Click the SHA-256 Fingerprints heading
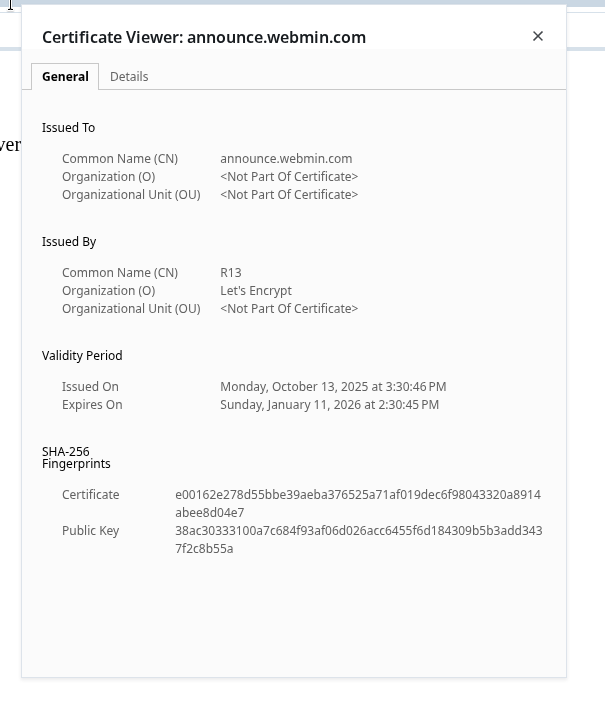The height and width of the screenshot is (714, 605). [x=76, y=458]
